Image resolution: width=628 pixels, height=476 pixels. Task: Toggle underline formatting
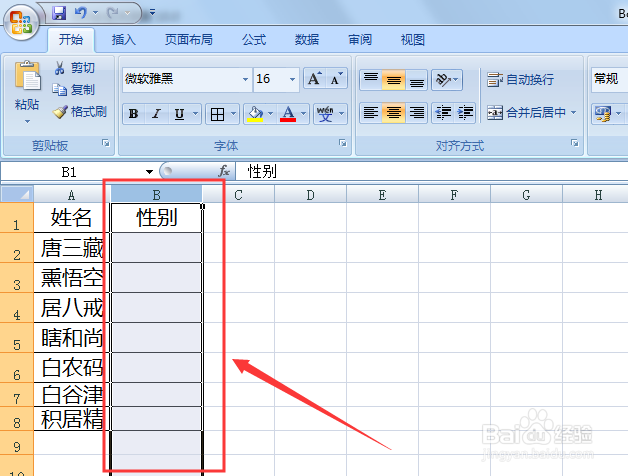point(179,114)
